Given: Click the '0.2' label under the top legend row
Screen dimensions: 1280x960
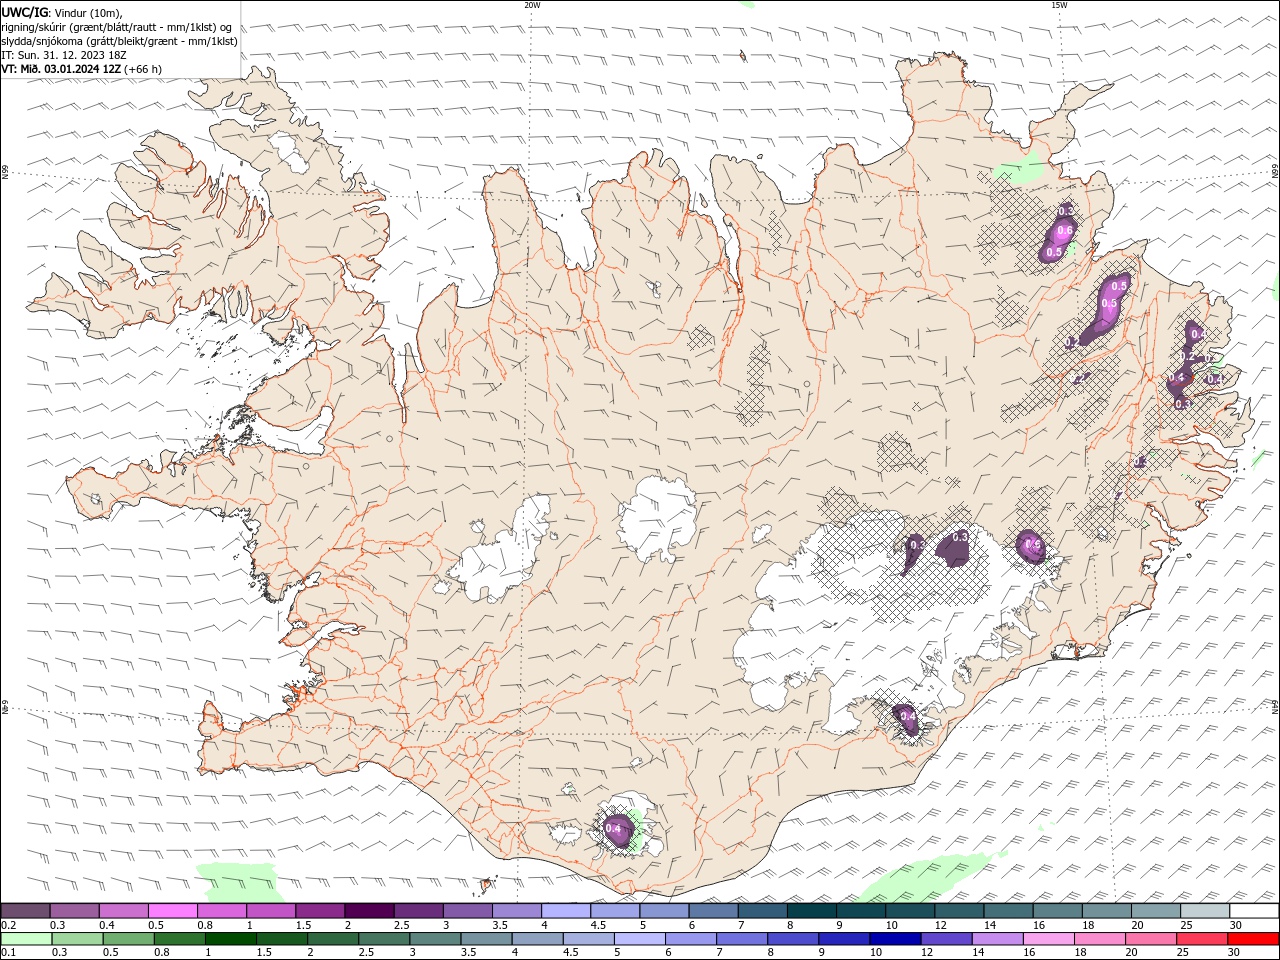Looking at the screenshot, I should tap(8, 925).
